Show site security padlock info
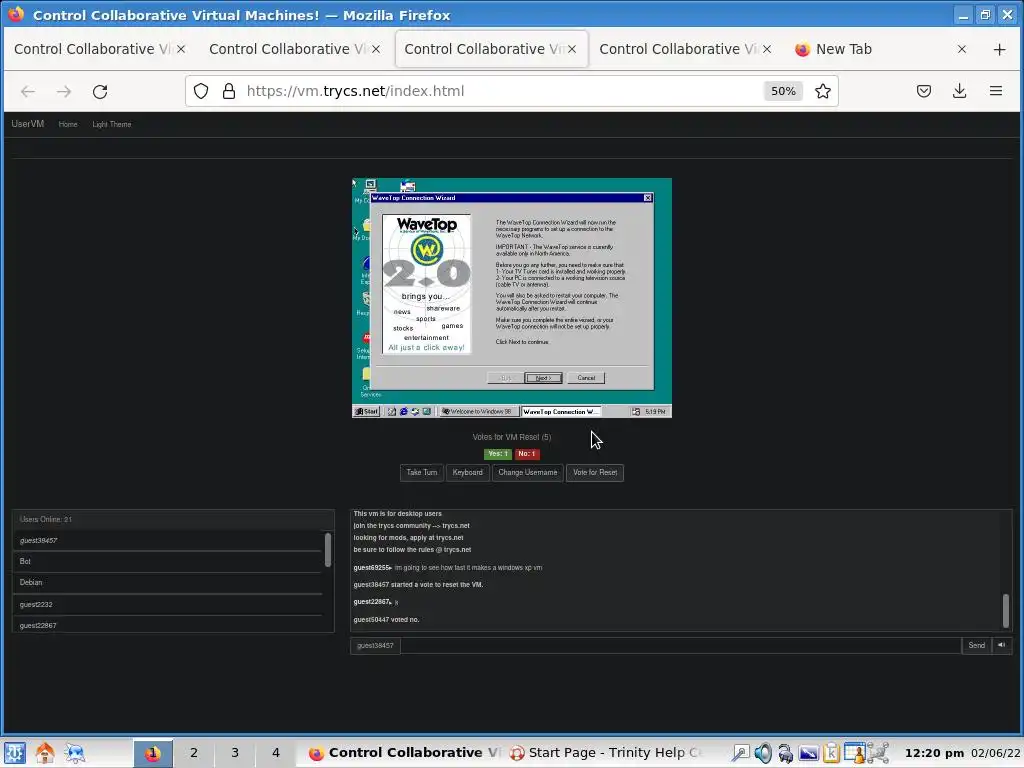Image resolution: width=1024 pixels, height=768 pixels. point(229,91)
